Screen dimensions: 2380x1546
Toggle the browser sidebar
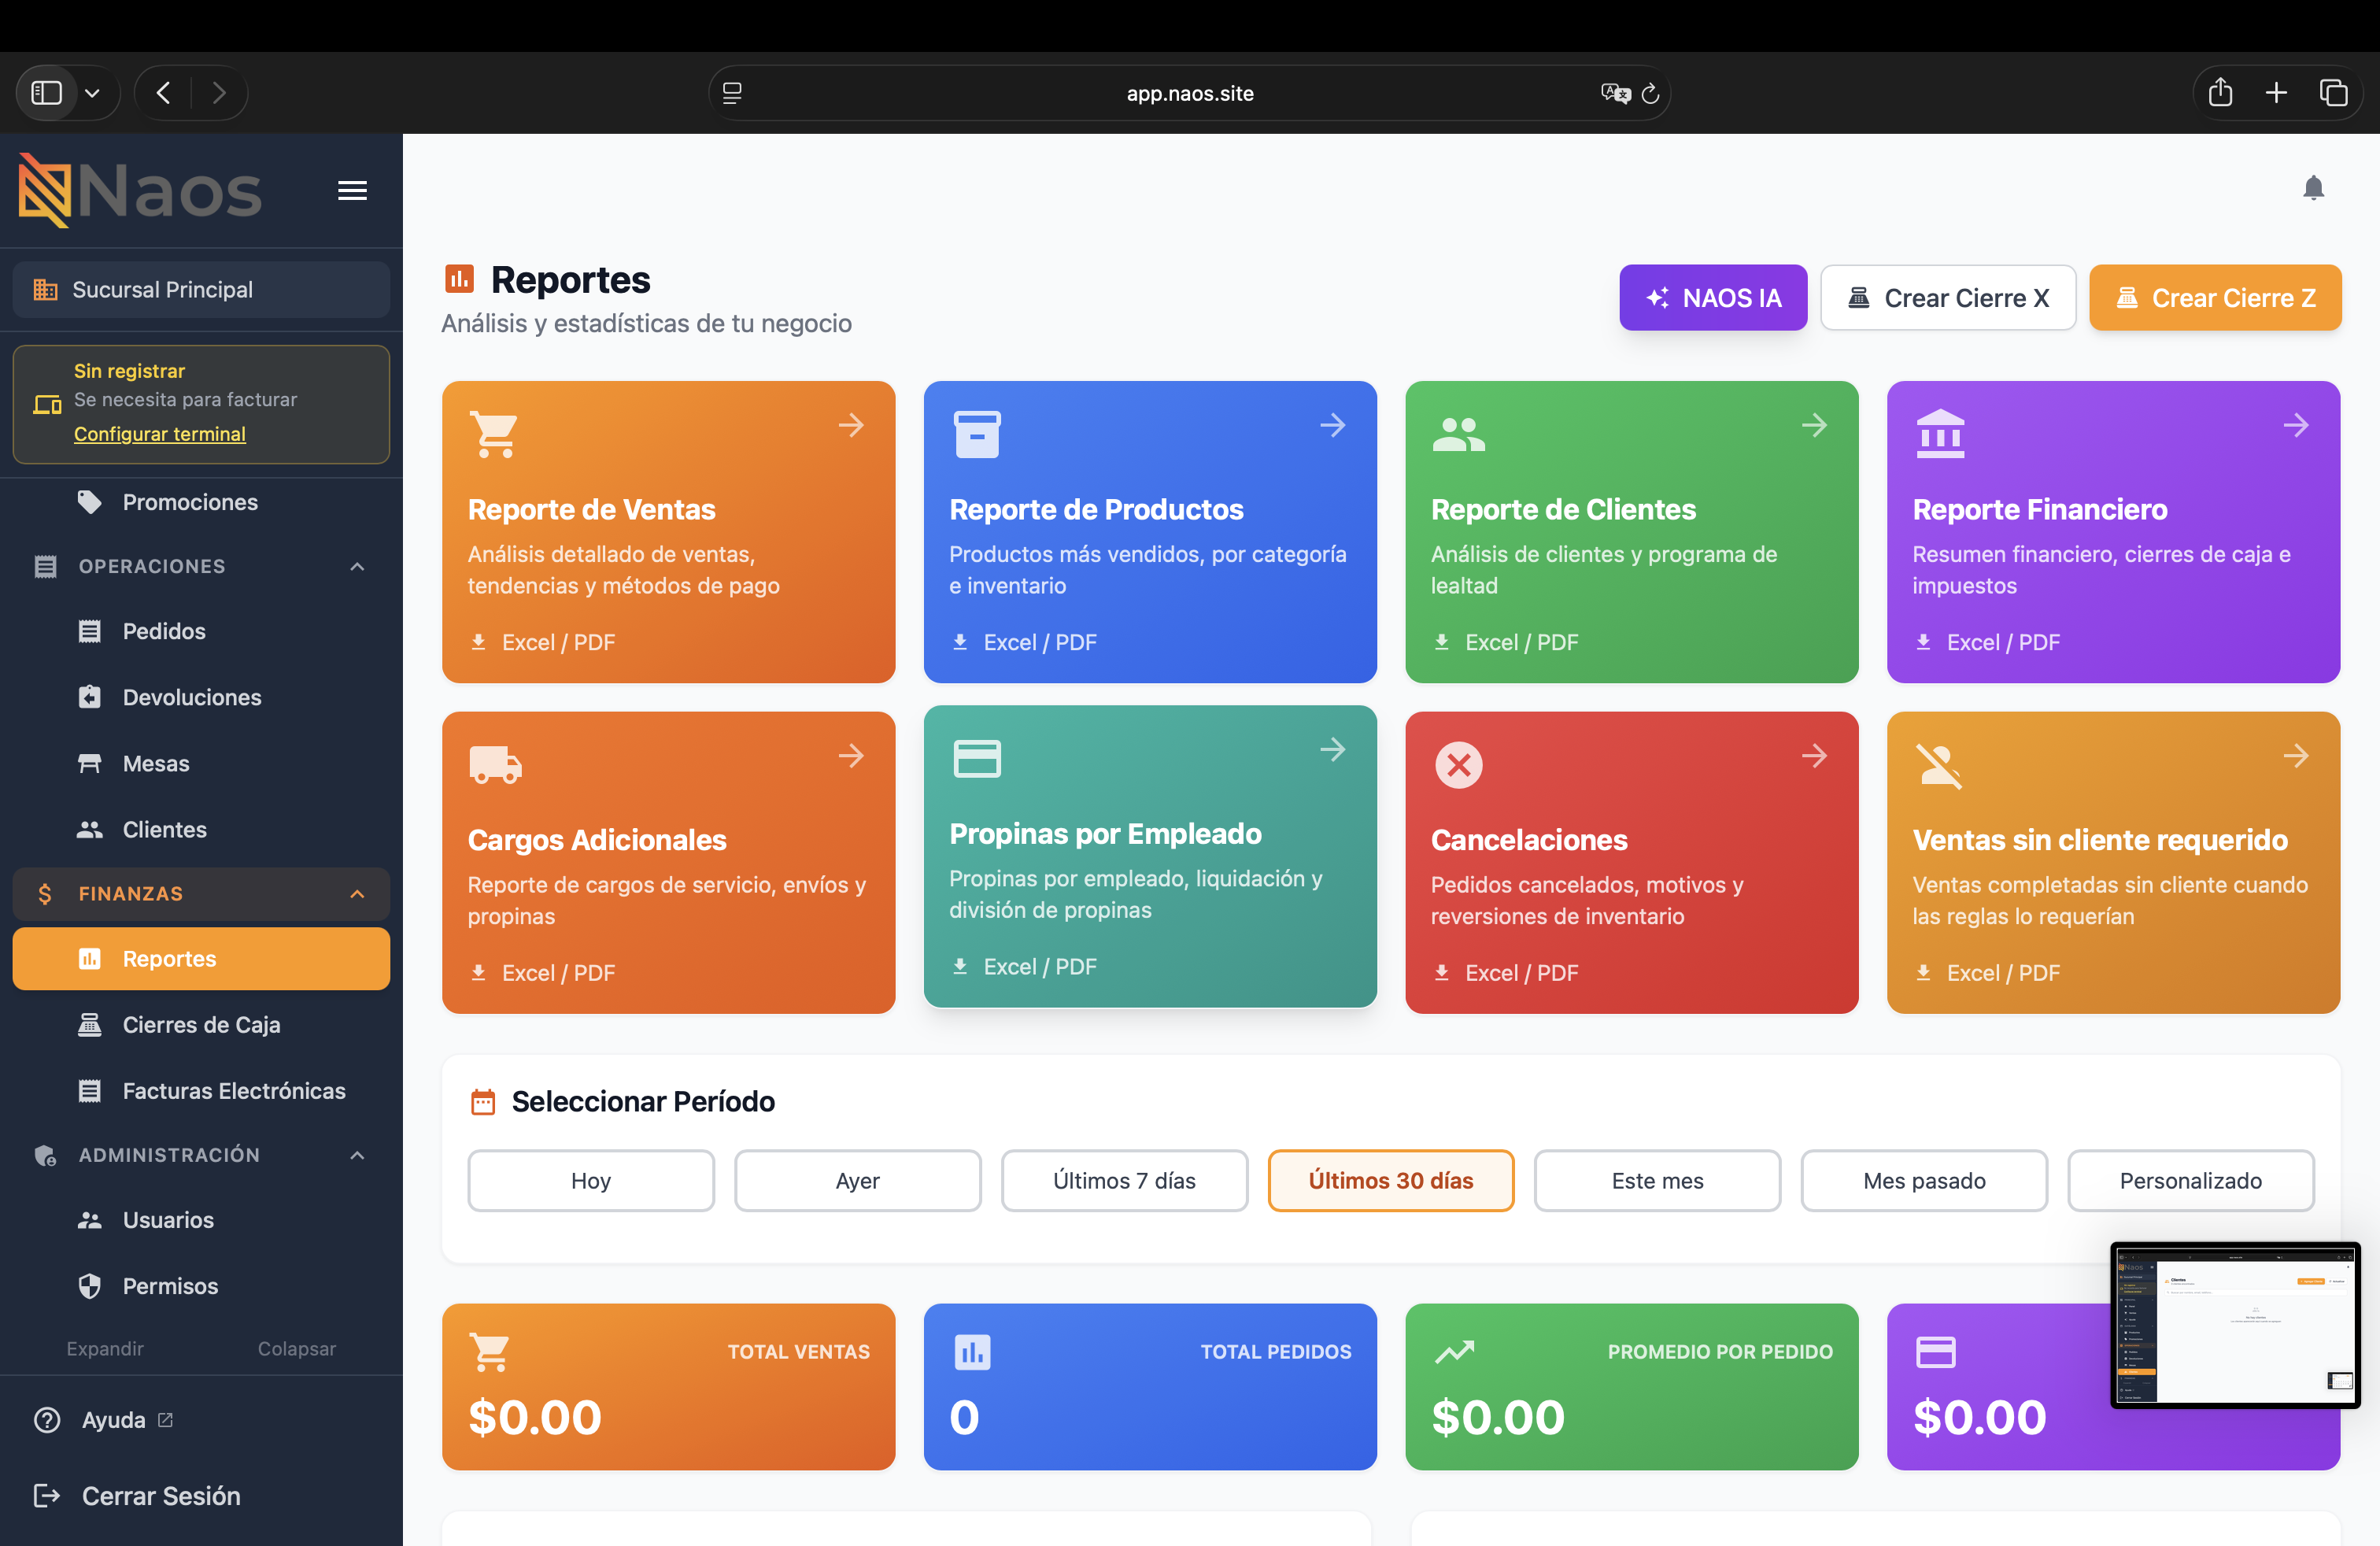point(47,93)
